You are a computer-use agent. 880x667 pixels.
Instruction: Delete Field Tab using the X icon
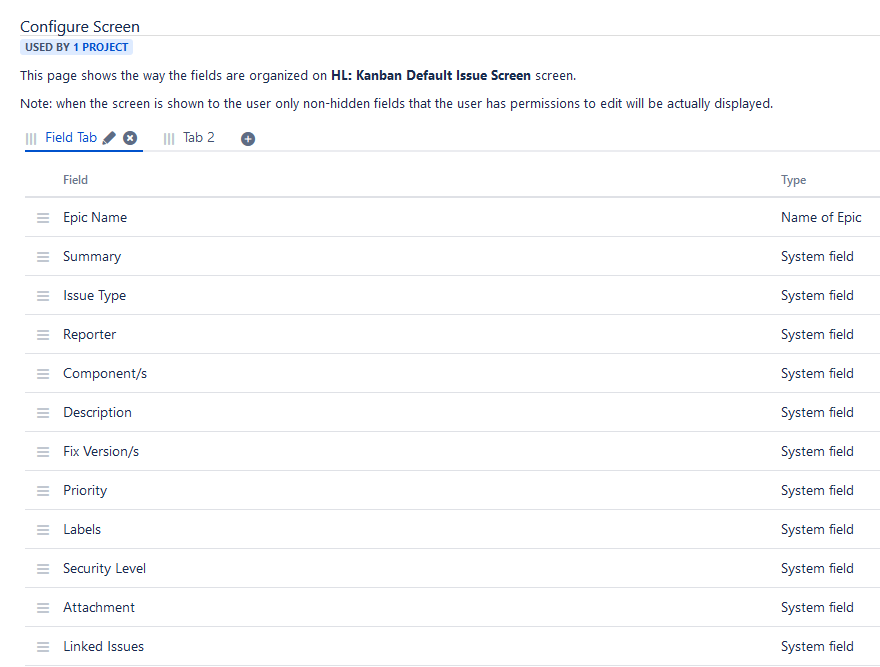tap(130, 137)
